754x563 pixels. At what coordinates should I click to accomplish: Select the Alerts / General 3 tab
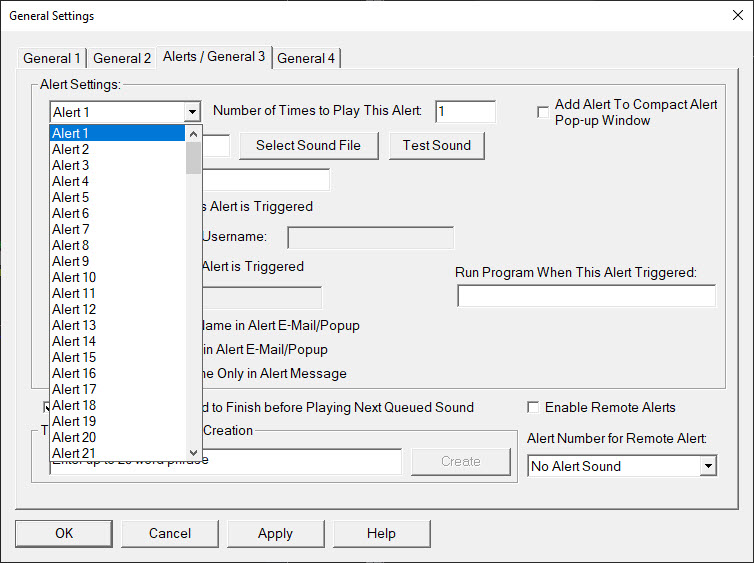pos(214,57)
